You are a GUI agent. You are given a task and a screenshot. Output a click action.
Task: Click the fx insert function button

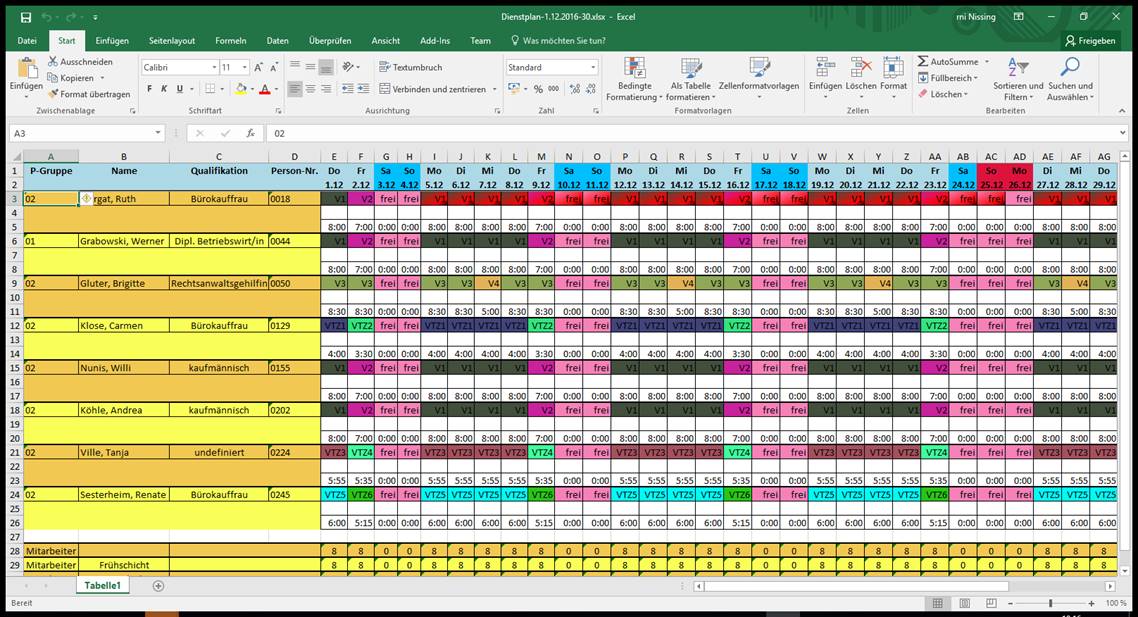pos(250,134)
